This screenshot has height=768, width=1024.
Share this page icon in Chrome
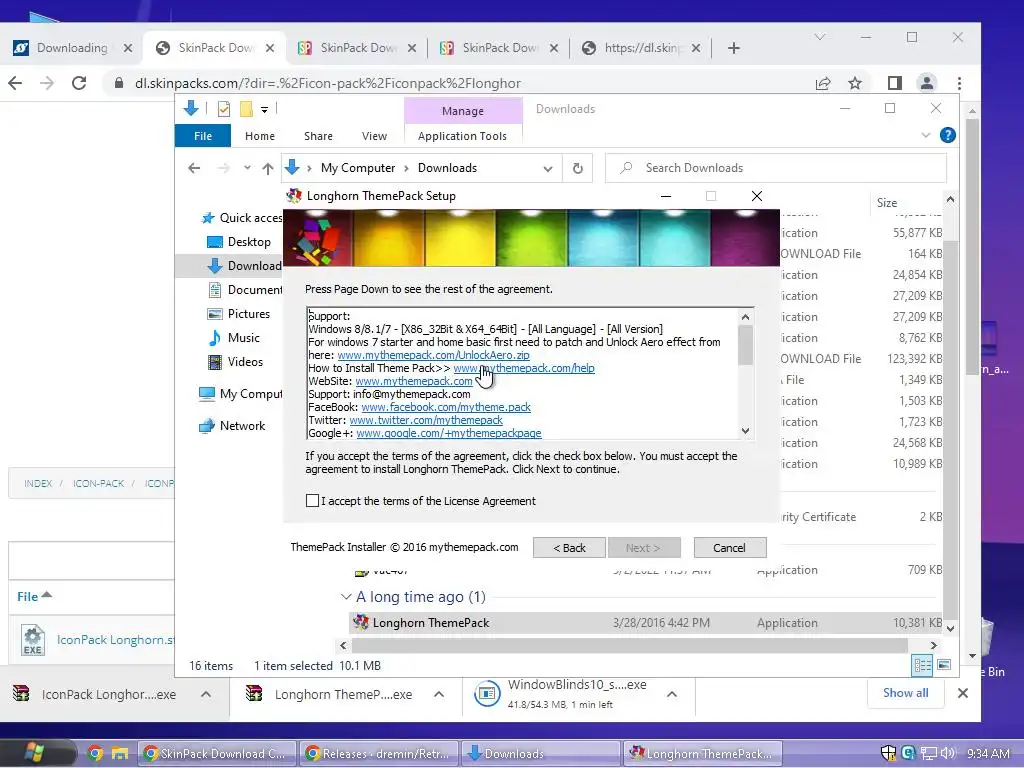pyautogui.click(x=823, y=83)
